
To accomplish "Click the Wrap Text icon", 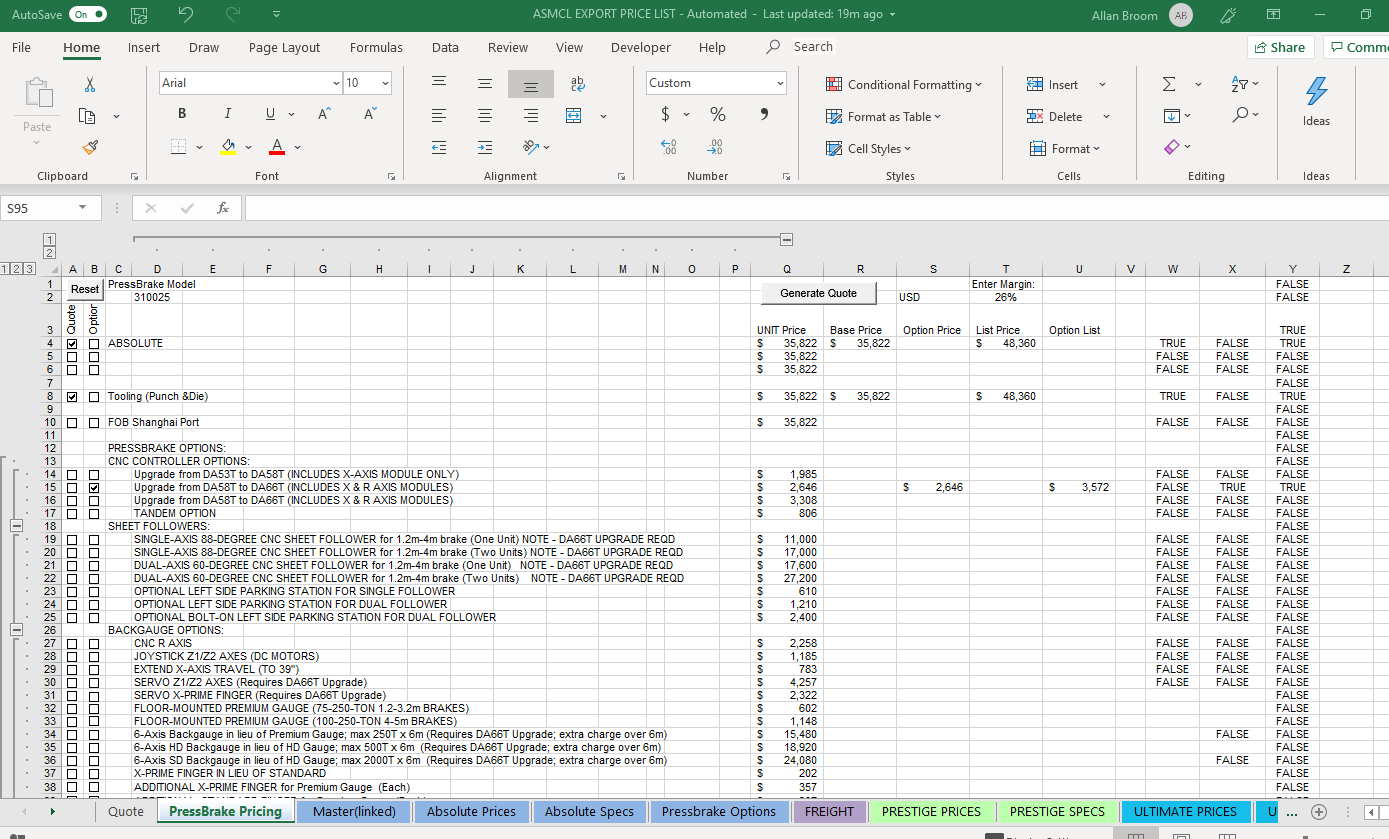I will [x=578, y=84].
